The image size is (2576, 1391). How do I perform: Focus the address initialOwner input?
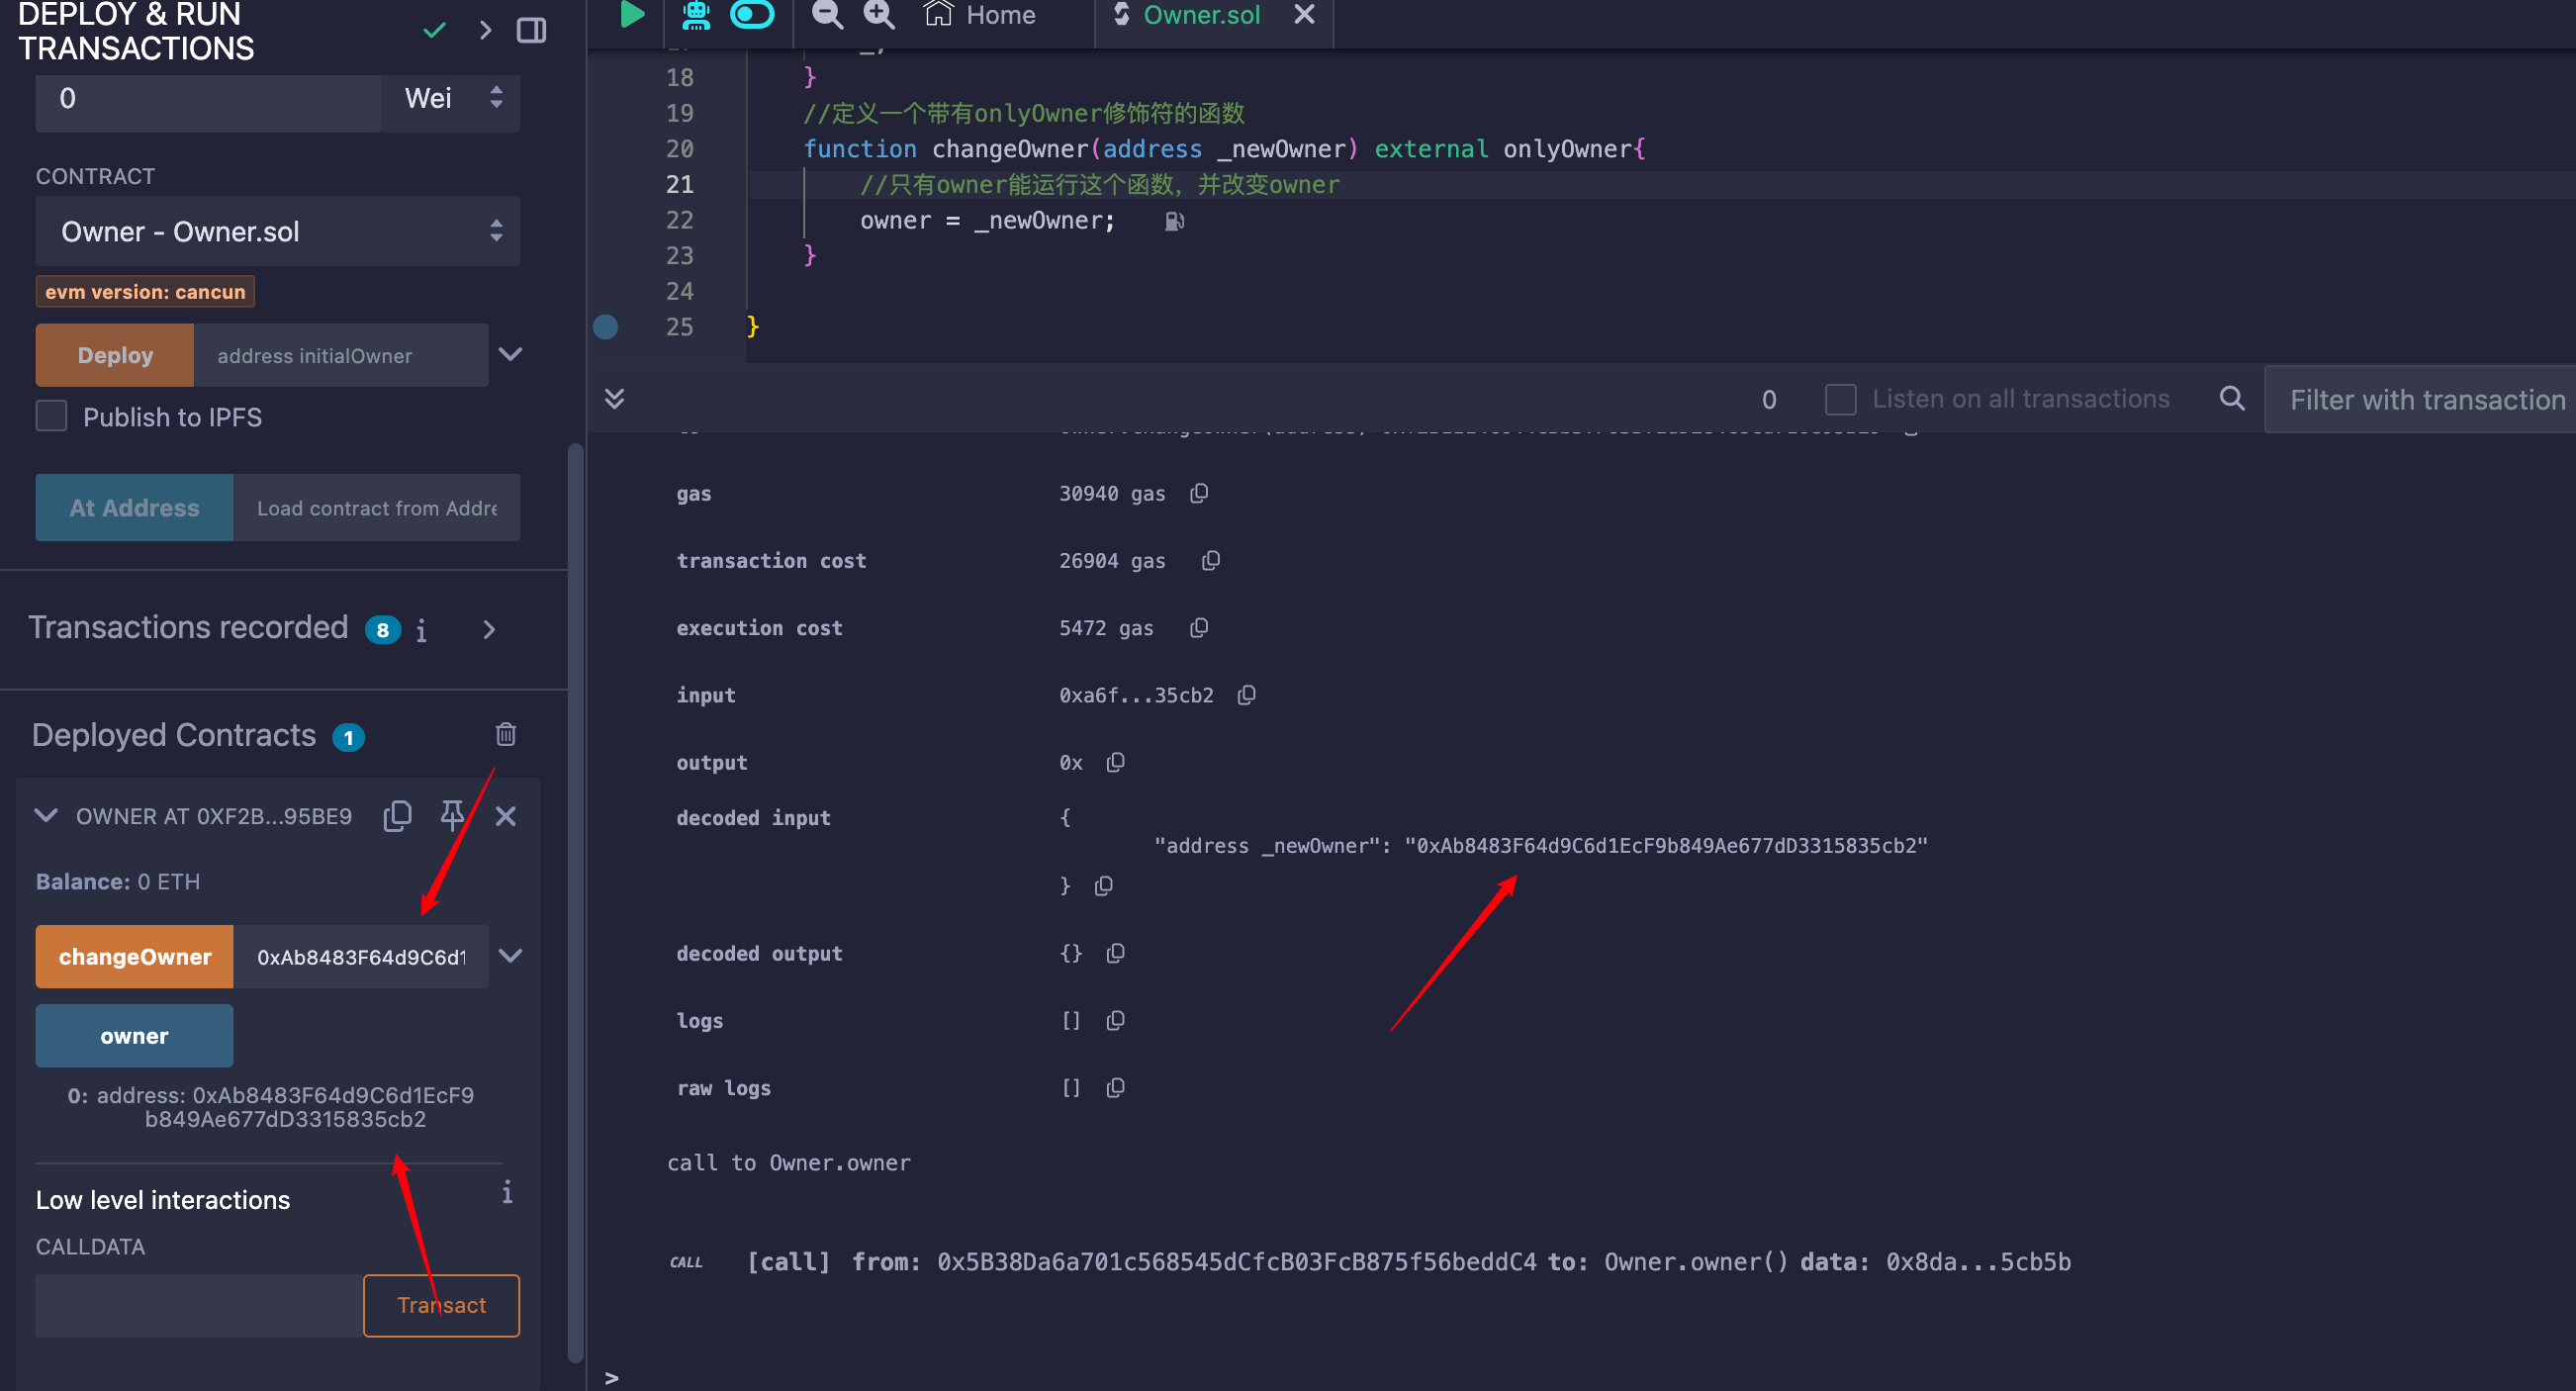coord(341,355)
